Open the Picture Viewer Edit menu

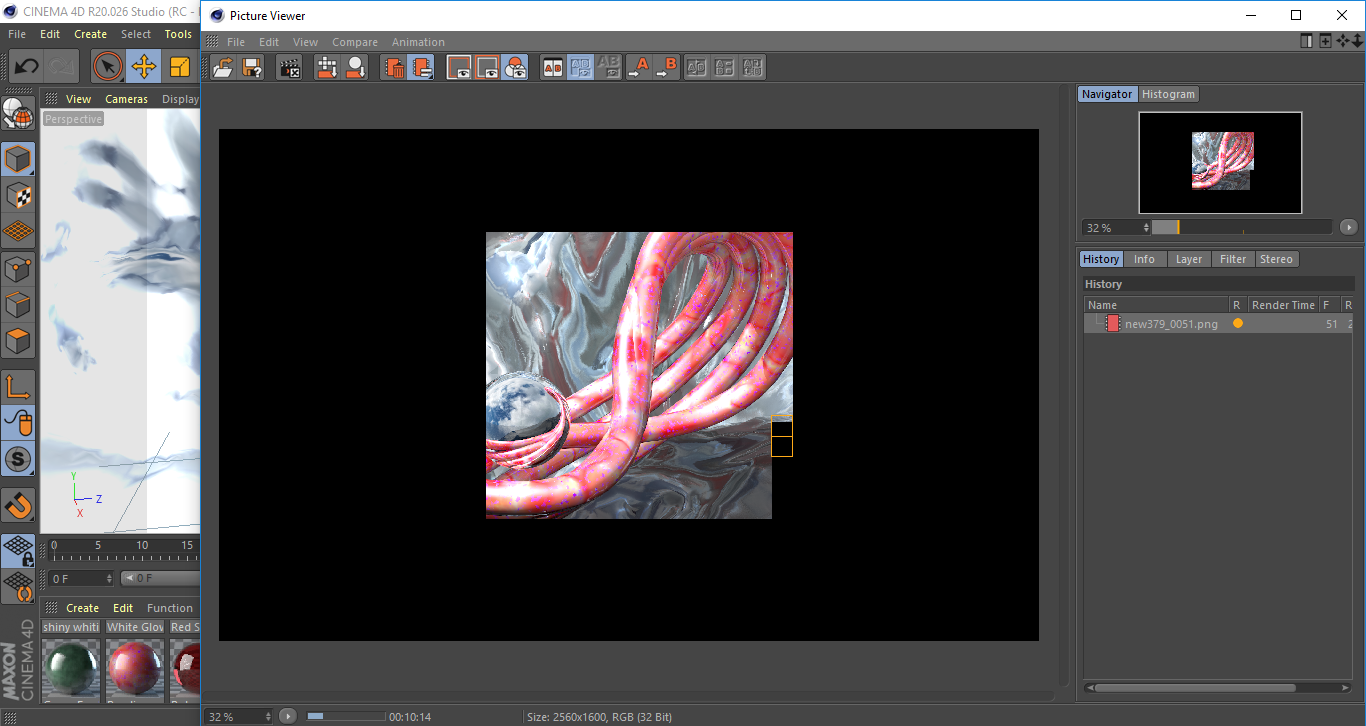pos(269,42)
